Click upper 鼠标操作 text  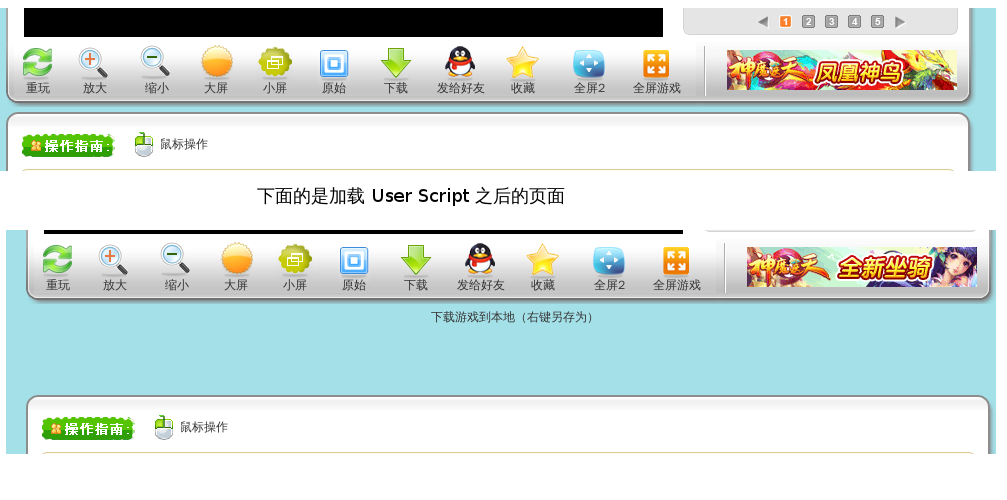(184, 144)
